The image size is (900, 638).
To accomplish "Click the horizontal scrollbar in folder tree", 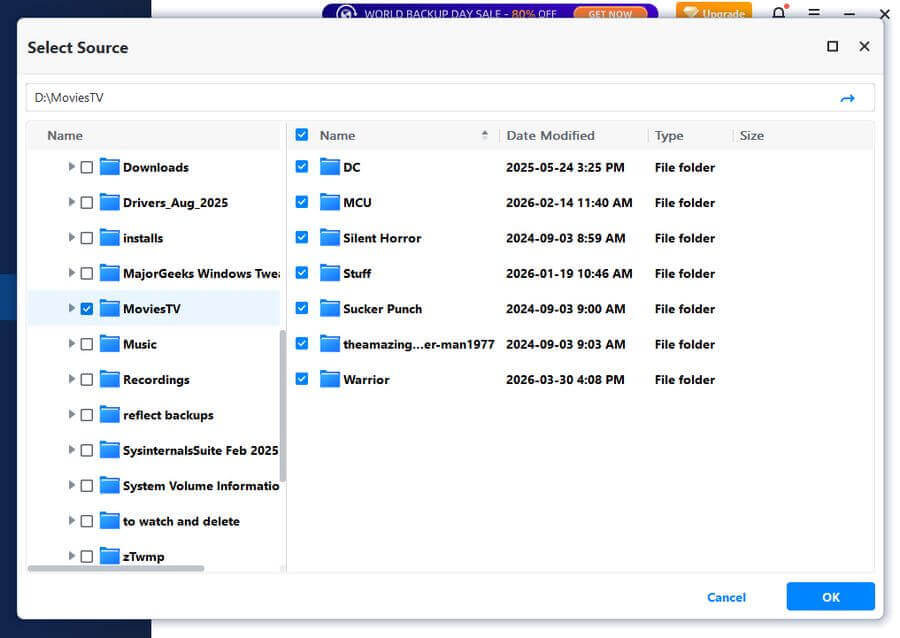I will [x=116, y=568].
